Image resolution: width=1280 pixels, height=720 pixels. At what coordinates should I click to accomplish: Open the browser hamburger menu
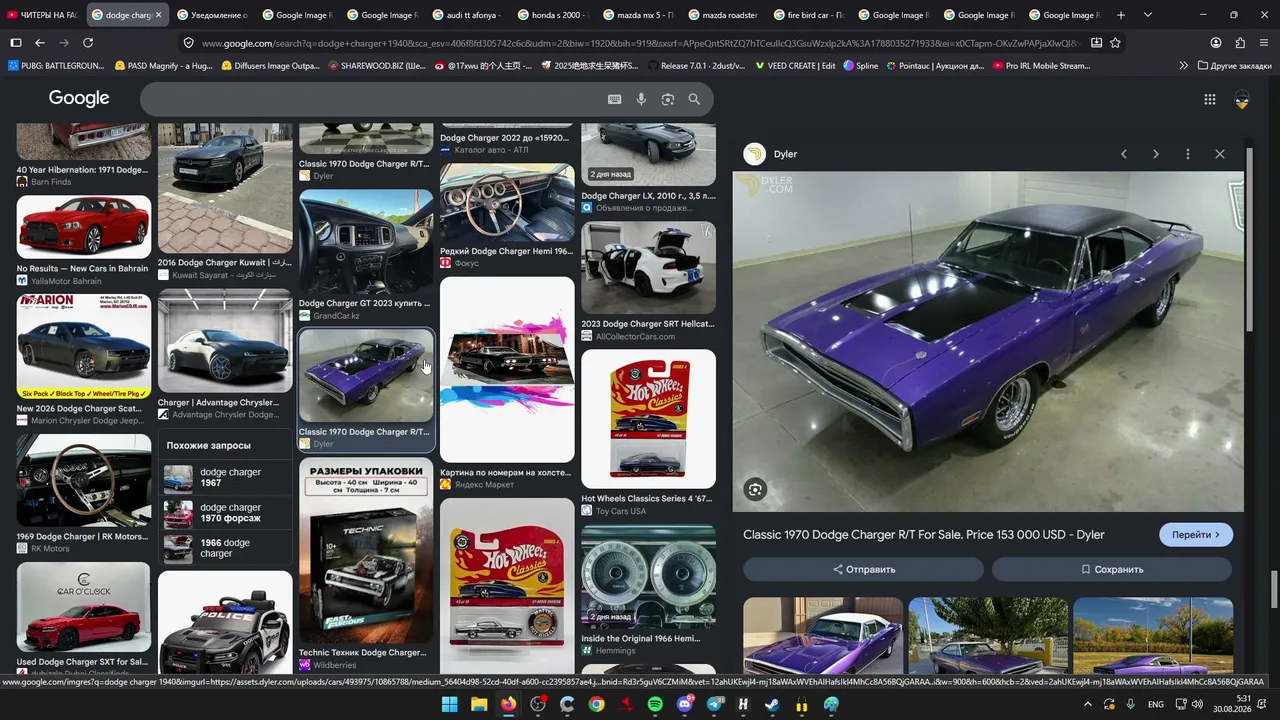tap(1264, 43)
